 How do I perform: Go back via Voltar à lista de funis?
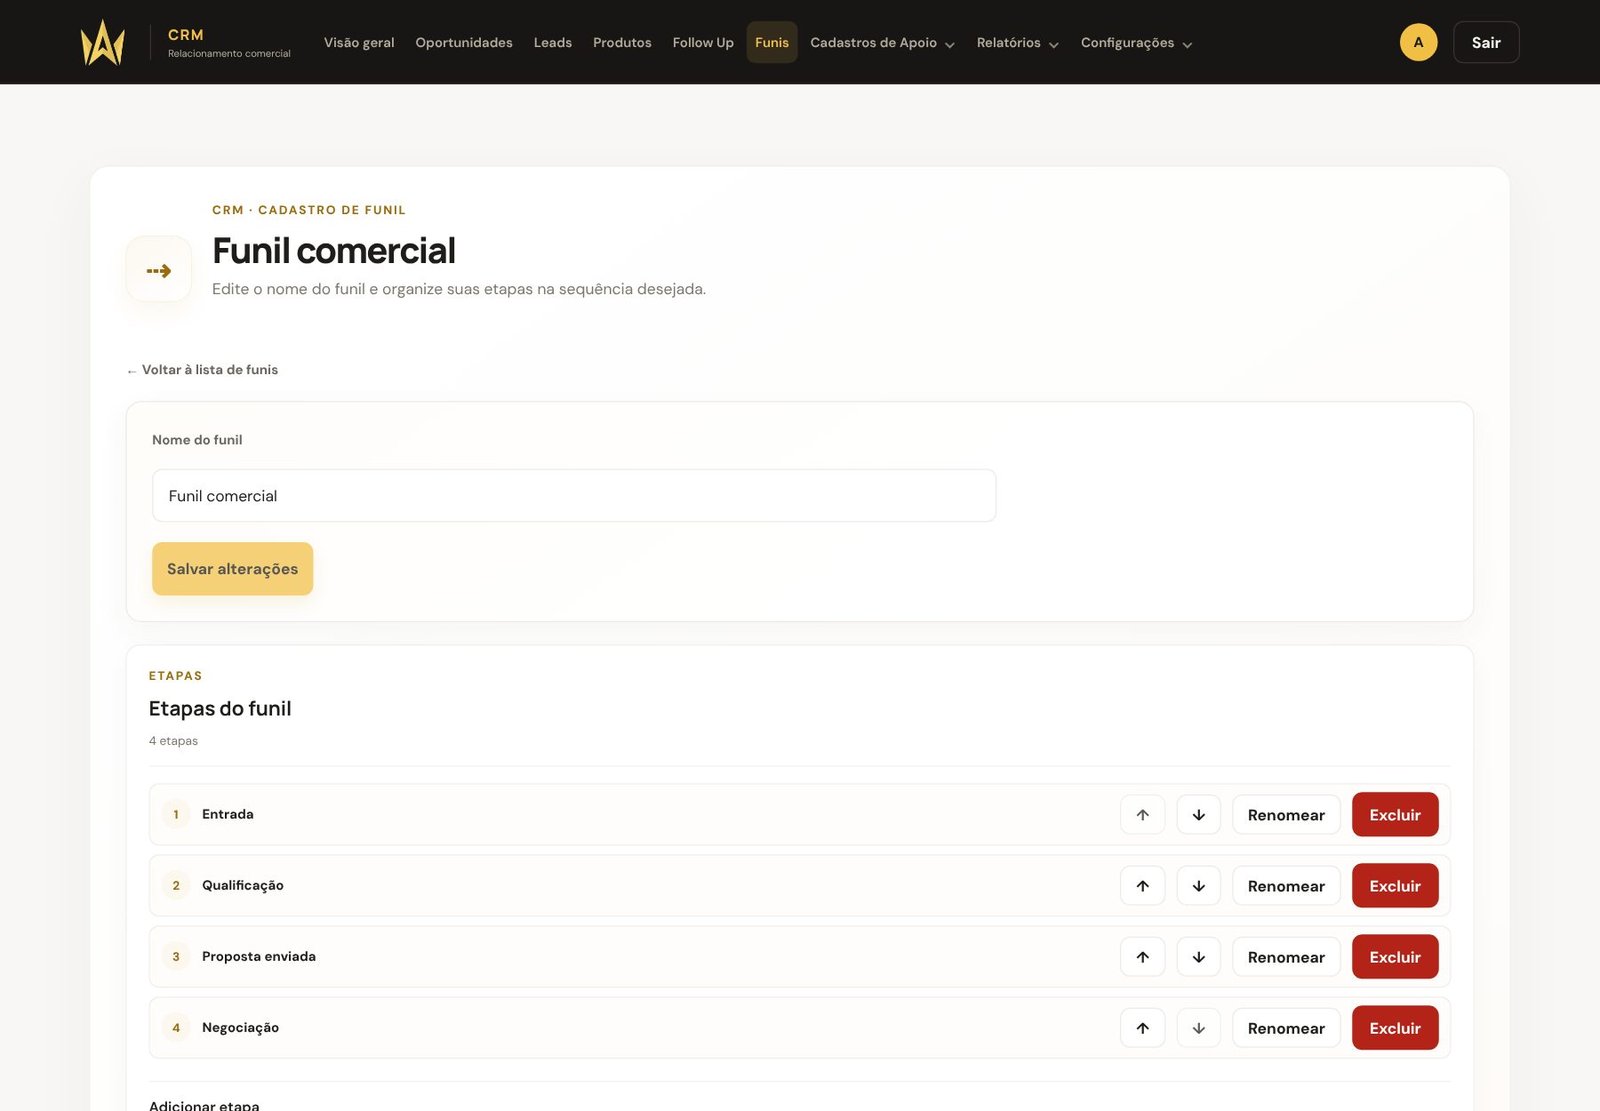[x=202, y=370]
